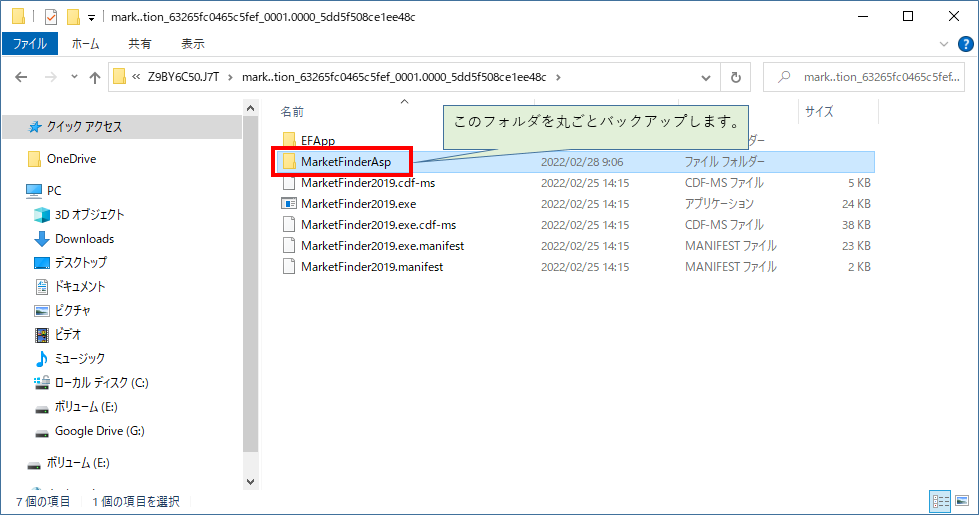Select the MarketFinderAsp folder

(345, 162)
